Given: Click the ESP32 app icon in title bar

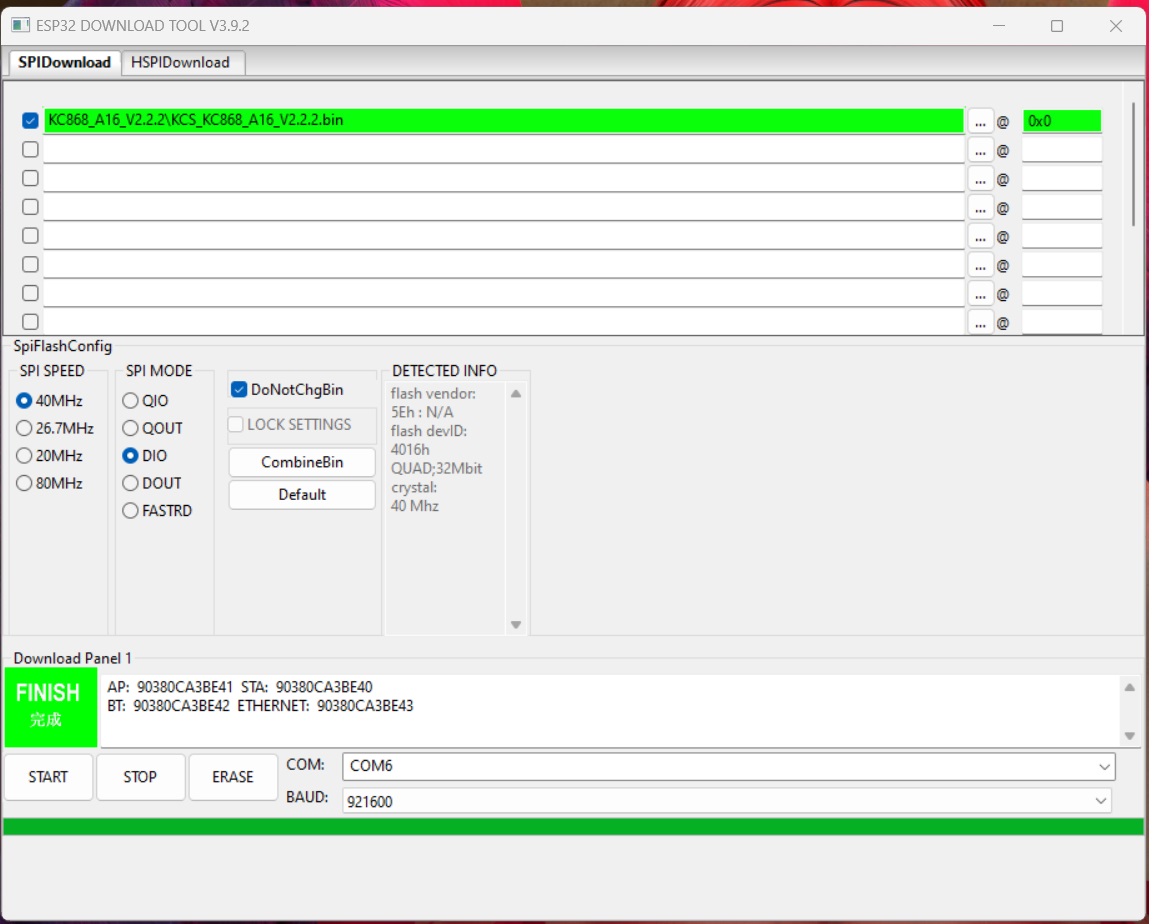Looking at the screenshot, I should (x=20, y=26).
